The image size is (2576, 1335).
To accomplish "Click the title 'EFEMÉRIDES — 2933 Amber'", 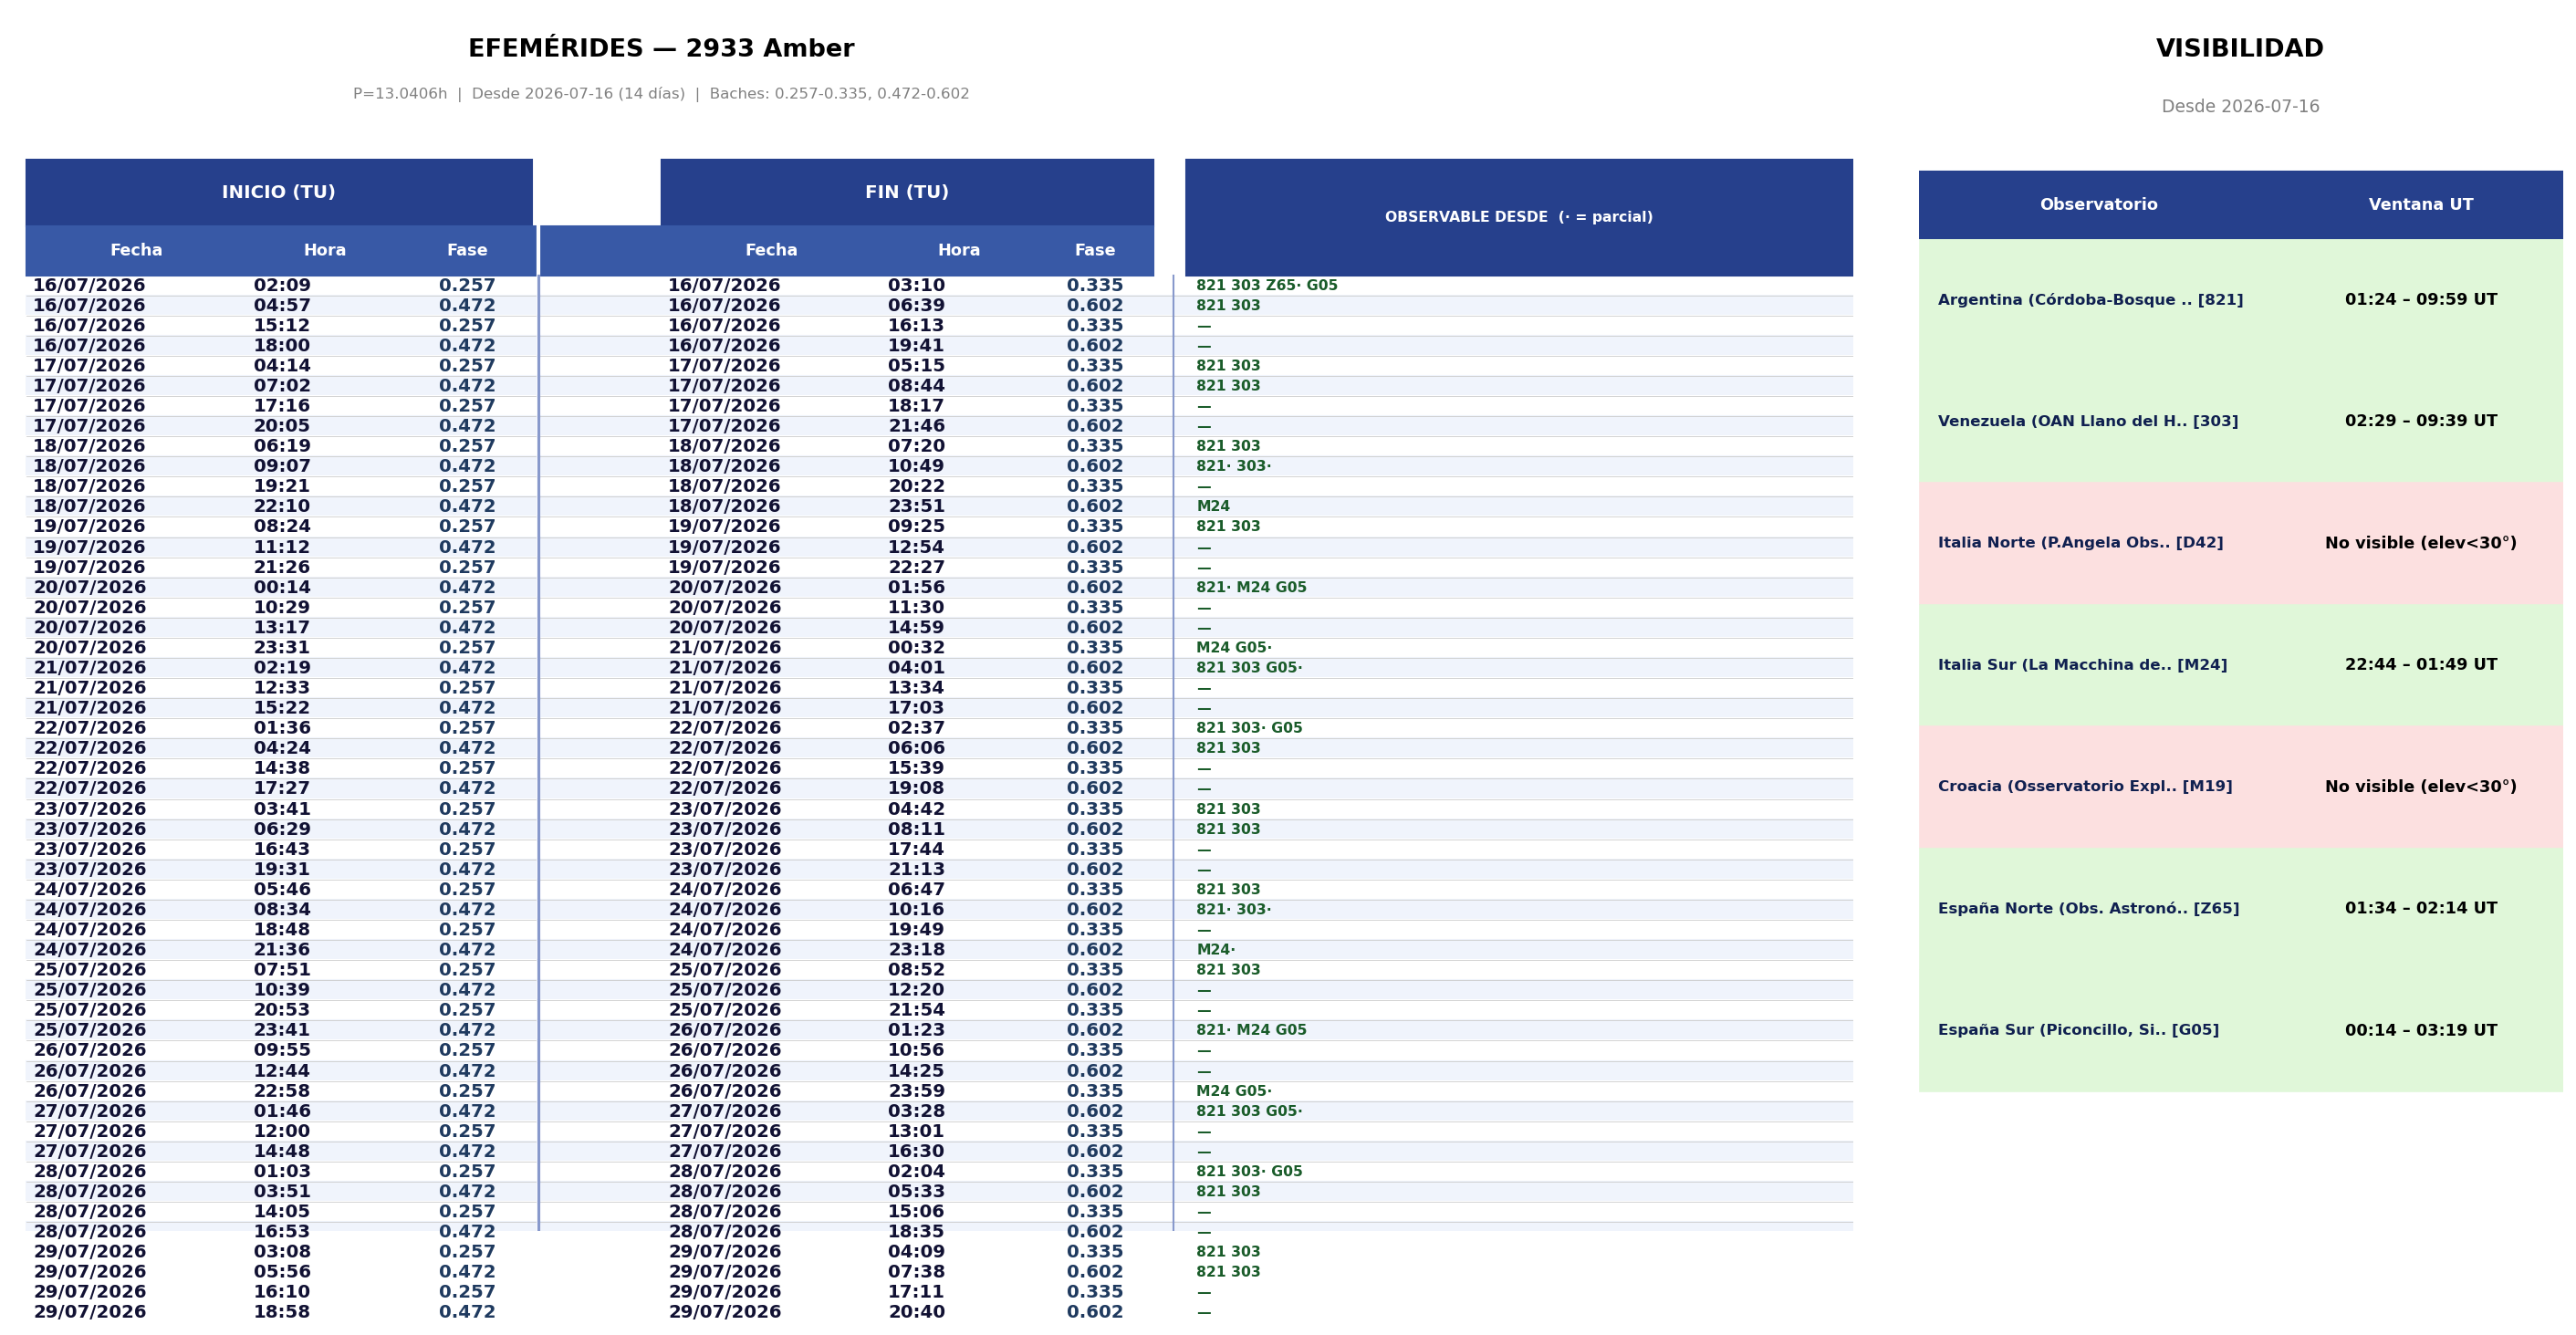I will [661, 48].
